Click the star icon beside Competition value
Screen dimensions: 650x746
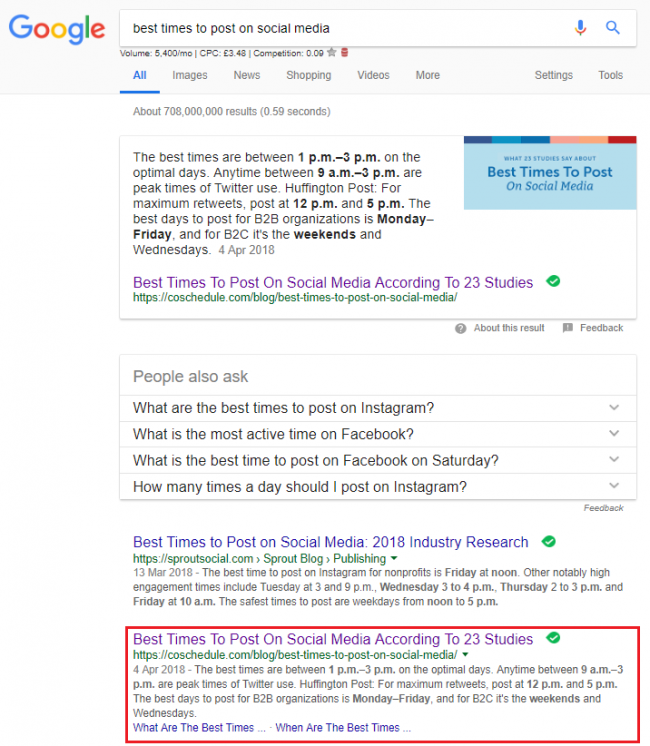tap(332, 52)
